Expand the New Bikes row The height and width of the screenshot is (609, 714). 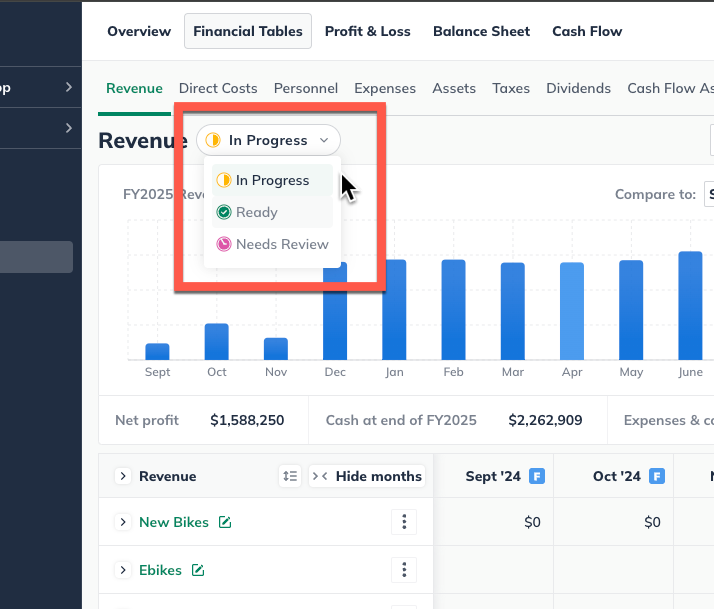pos(123,522)
